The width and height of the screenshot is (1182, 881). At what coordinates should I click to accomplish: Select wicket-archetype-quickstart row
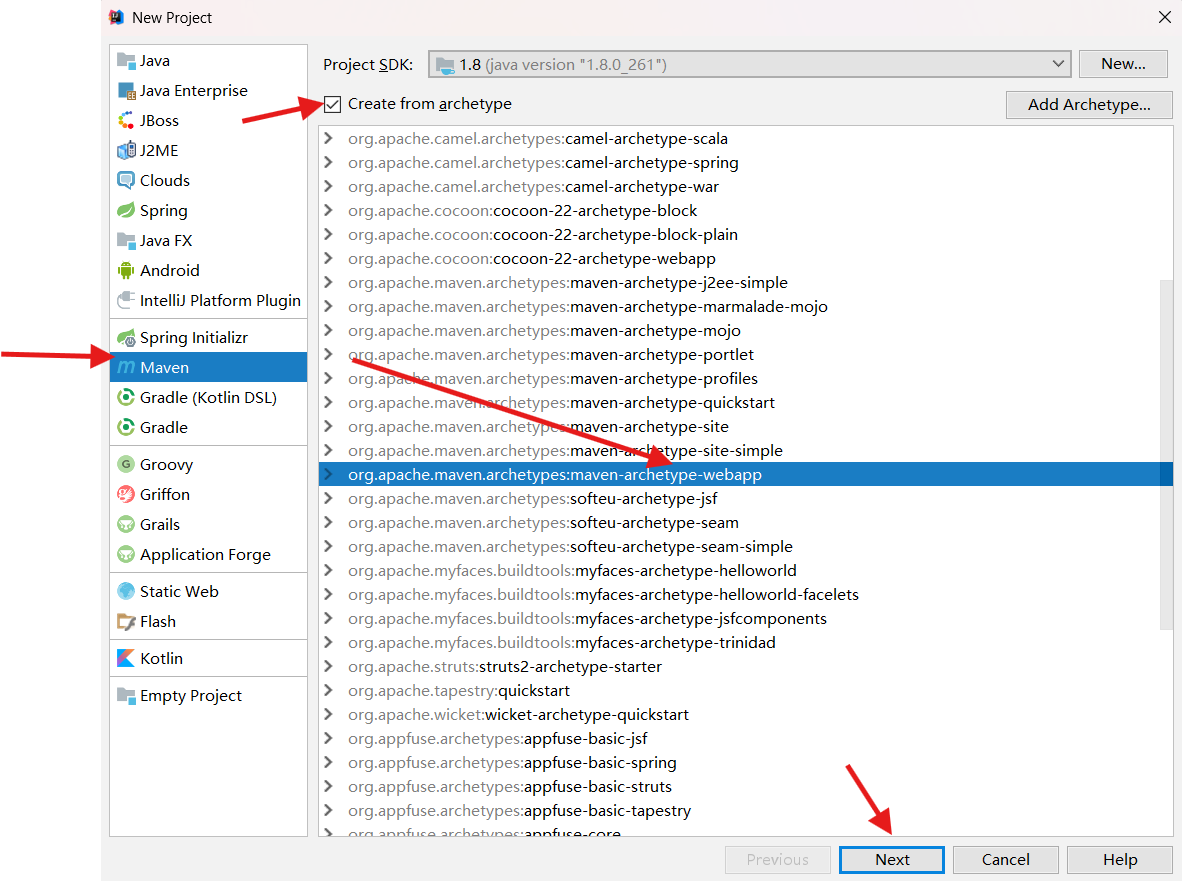click(746, 714)
